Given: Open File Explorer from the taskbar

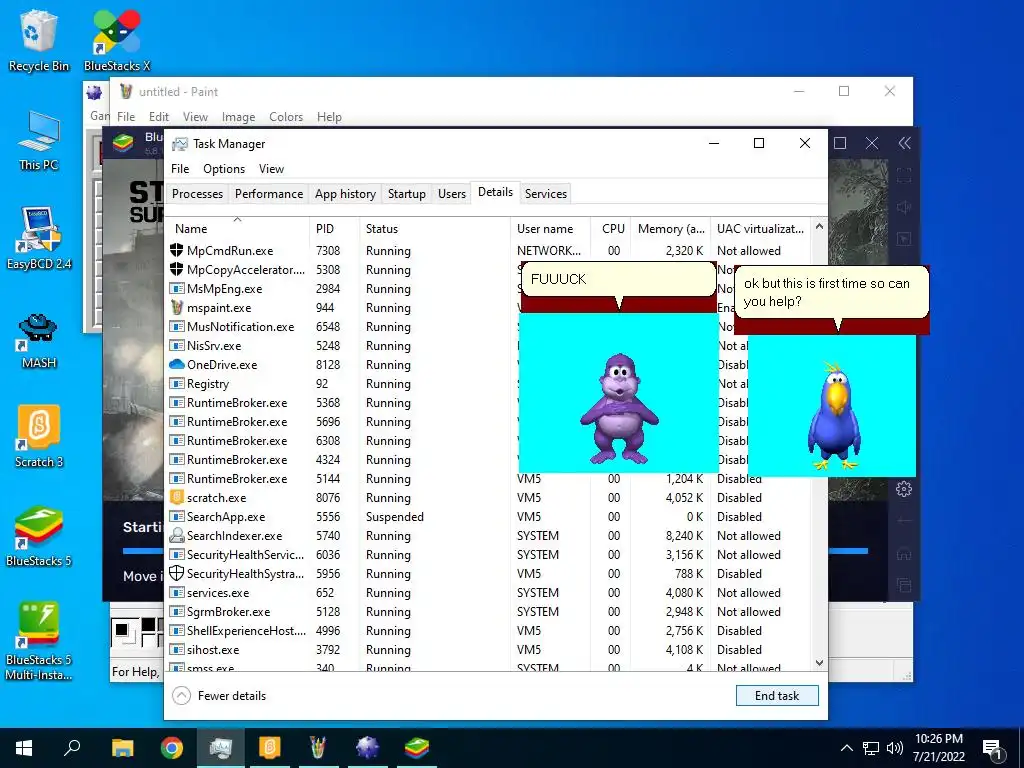Looking at the screenshot, I should (122, 748).
